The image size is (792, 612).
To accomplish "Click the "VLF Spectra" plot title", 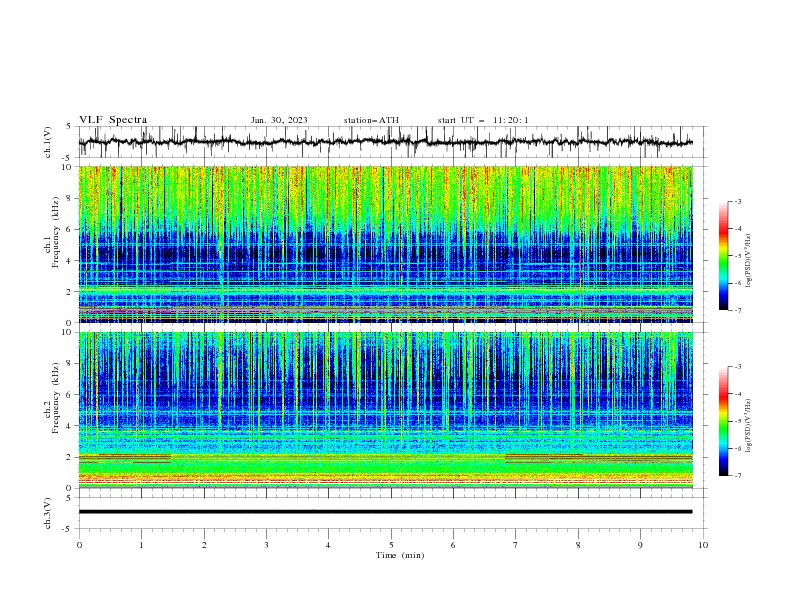I will [x=113, y=120].
